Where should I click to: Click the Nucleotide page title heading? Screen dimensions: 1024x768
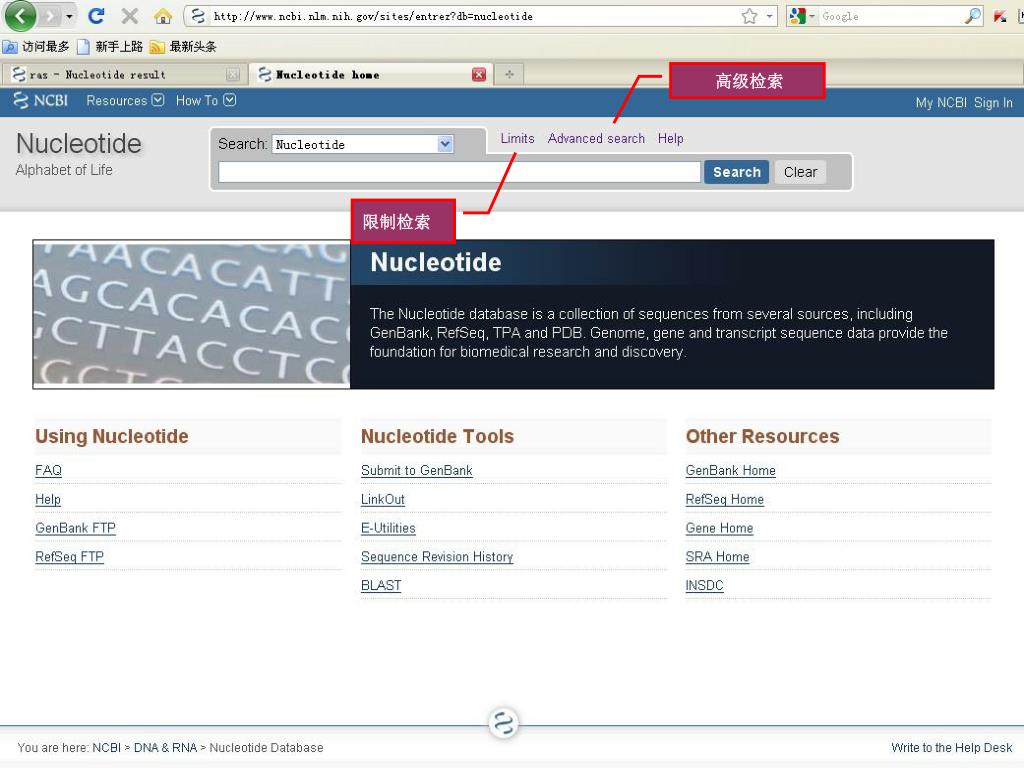point(78,144)
